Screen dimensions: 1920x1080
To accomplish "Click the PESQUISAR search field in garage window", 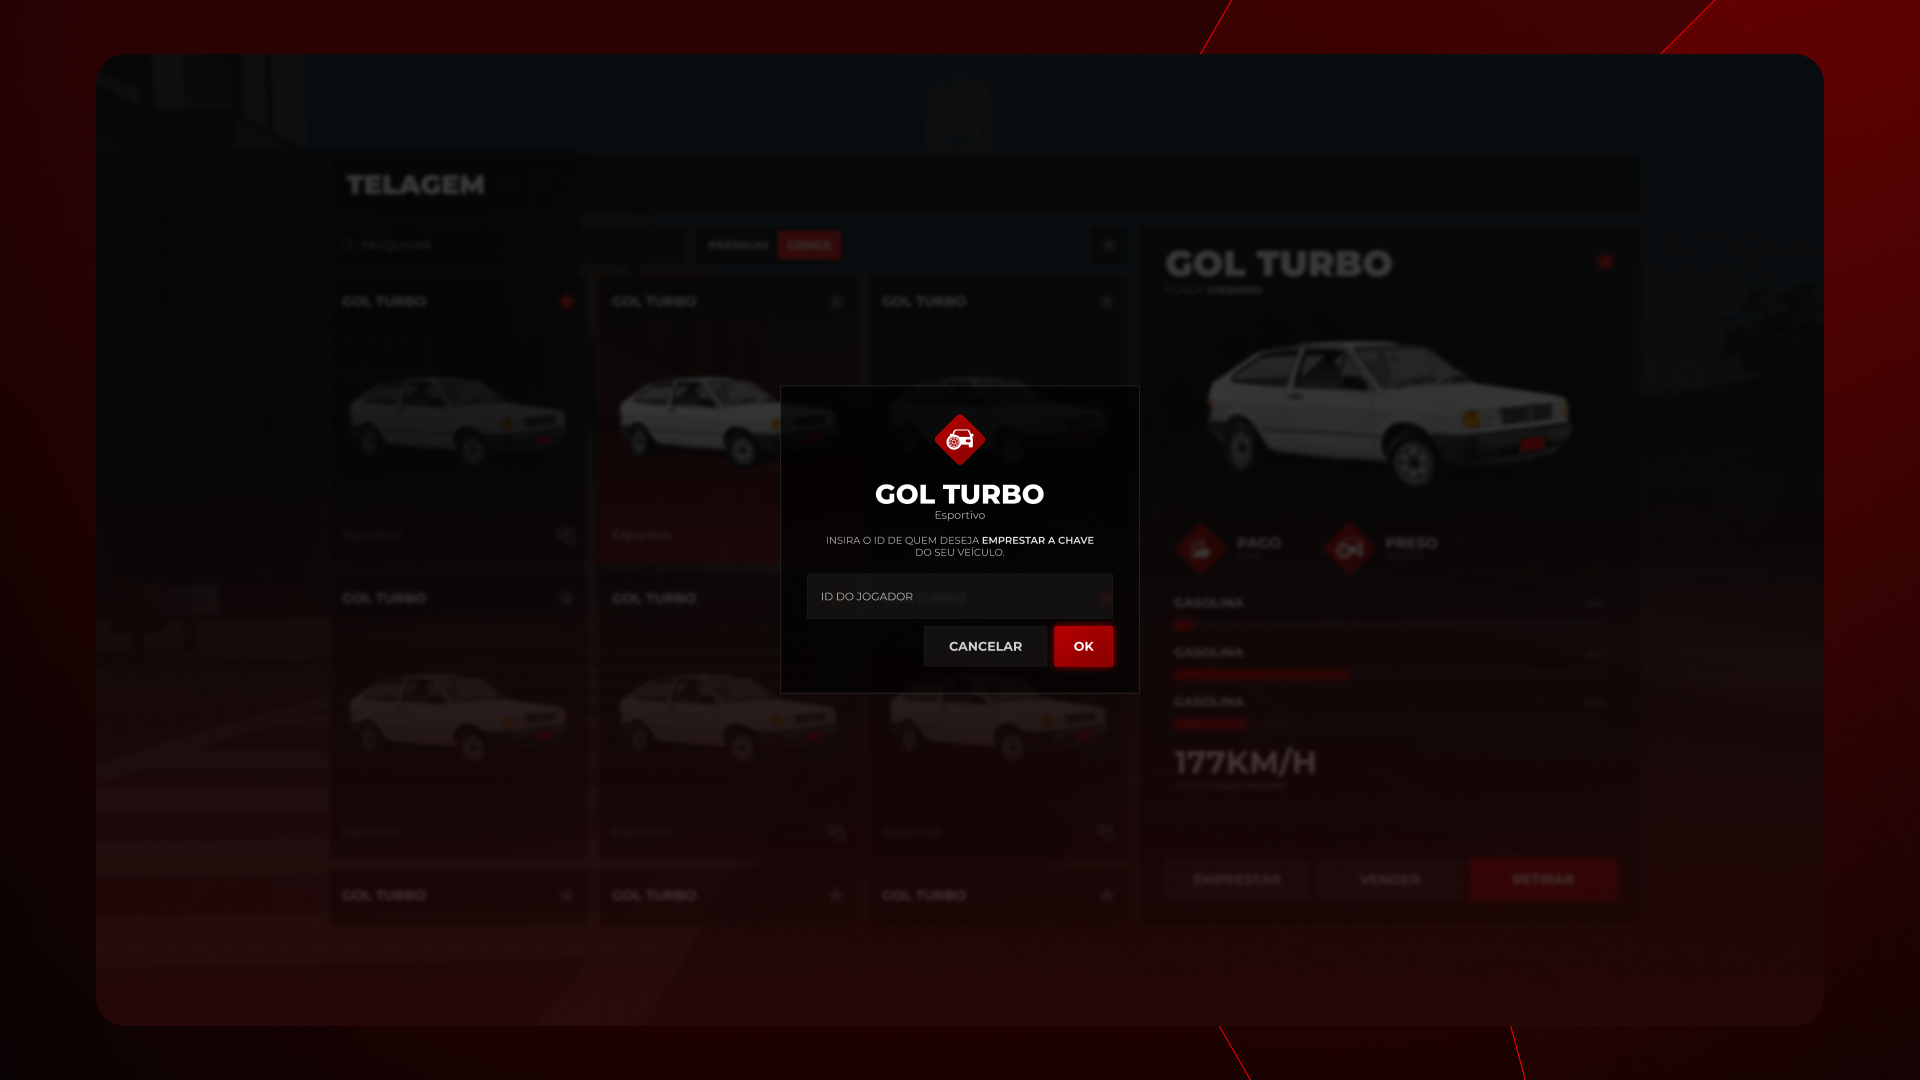I will pos(510,245).
